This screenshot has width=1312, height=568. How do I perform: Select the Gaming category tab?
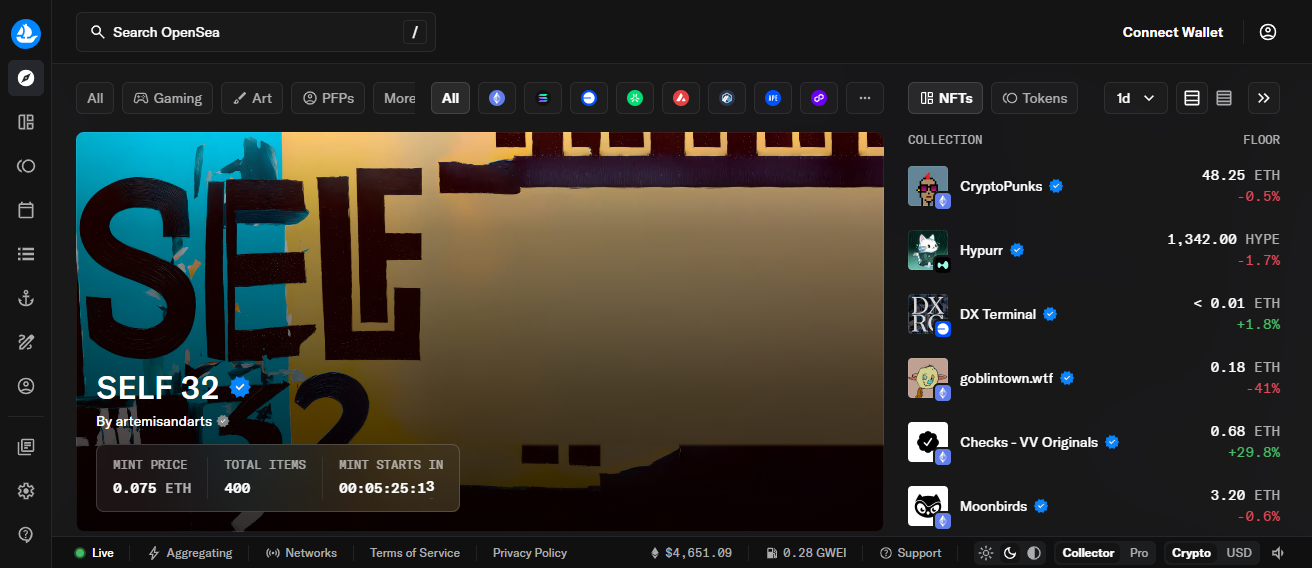tap(167, 98)
